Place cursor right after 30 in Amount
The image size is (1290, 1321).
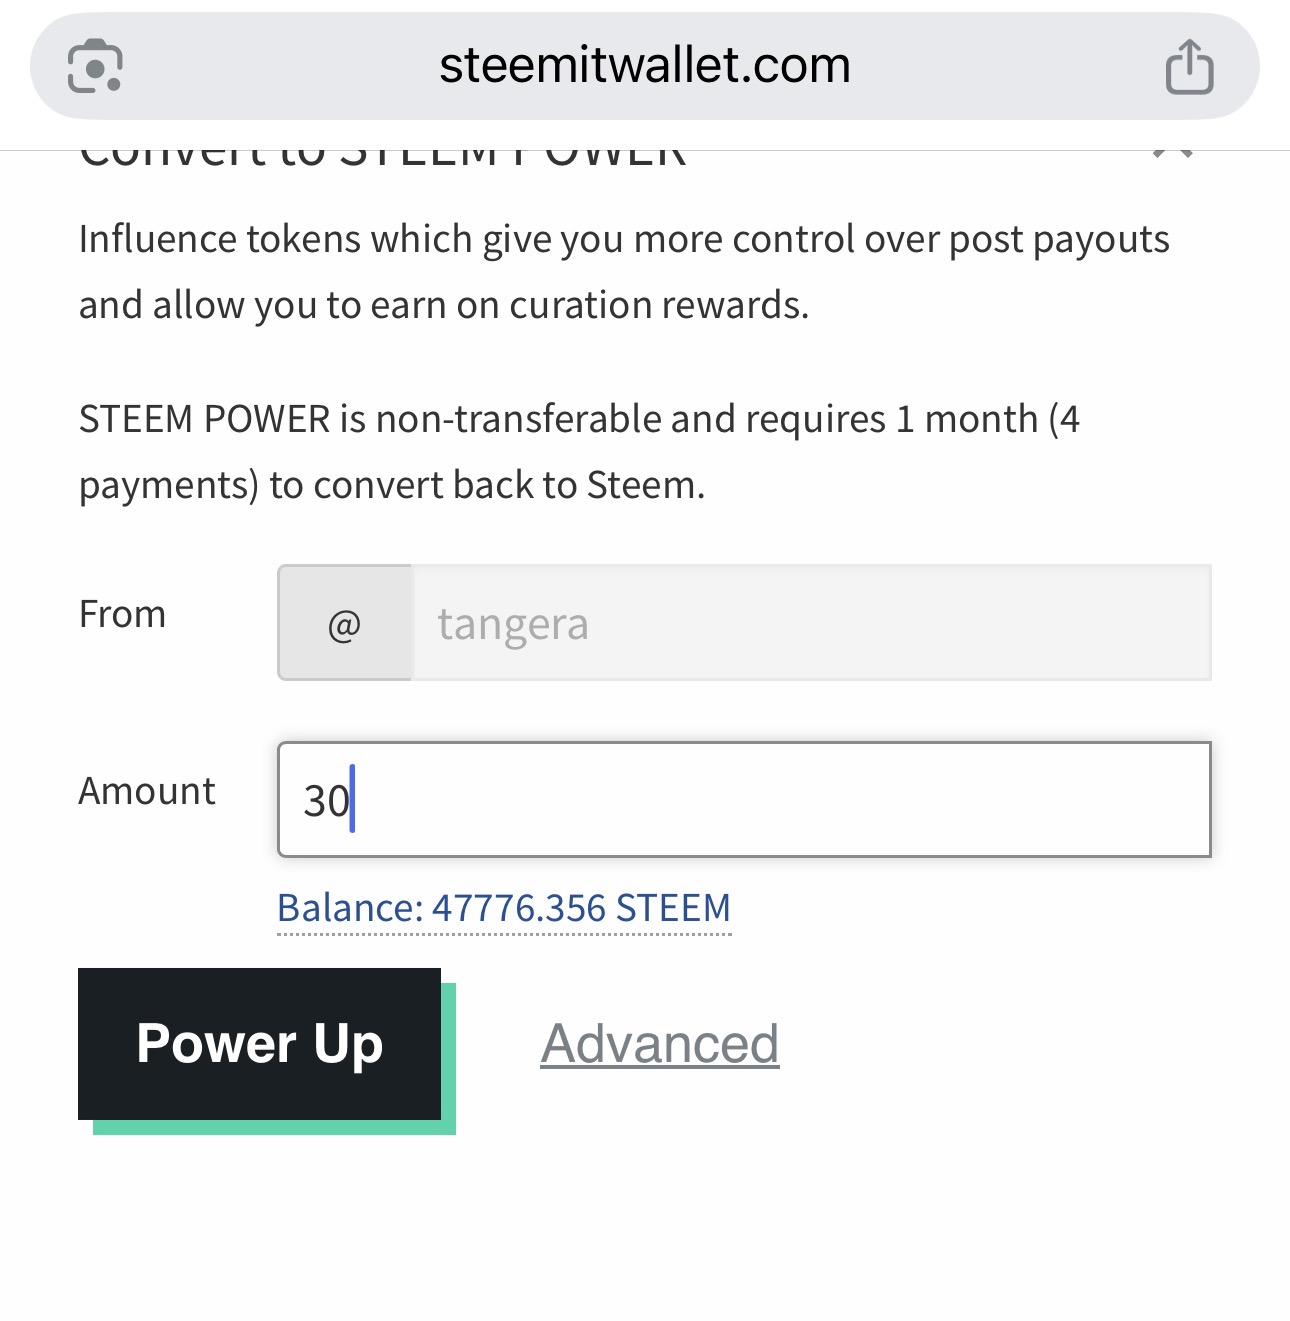[x=353, y=800]
